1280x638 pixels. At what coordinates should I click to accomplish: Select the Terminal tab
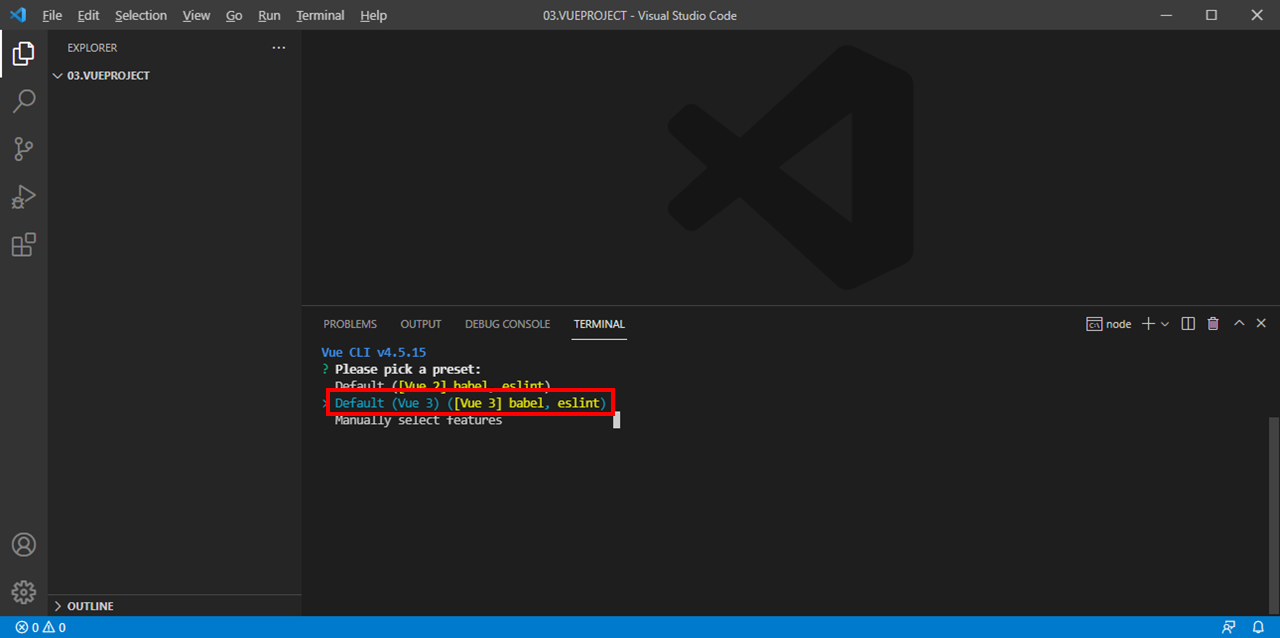point(599,324)
